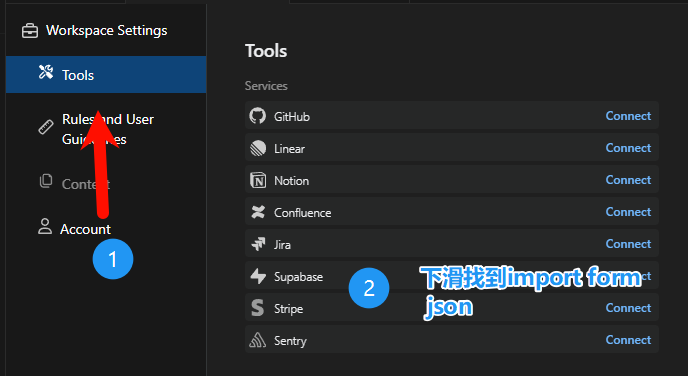Screen dimensions: 688x376
Task: Click the Services section label
Action: click(266, 86)
